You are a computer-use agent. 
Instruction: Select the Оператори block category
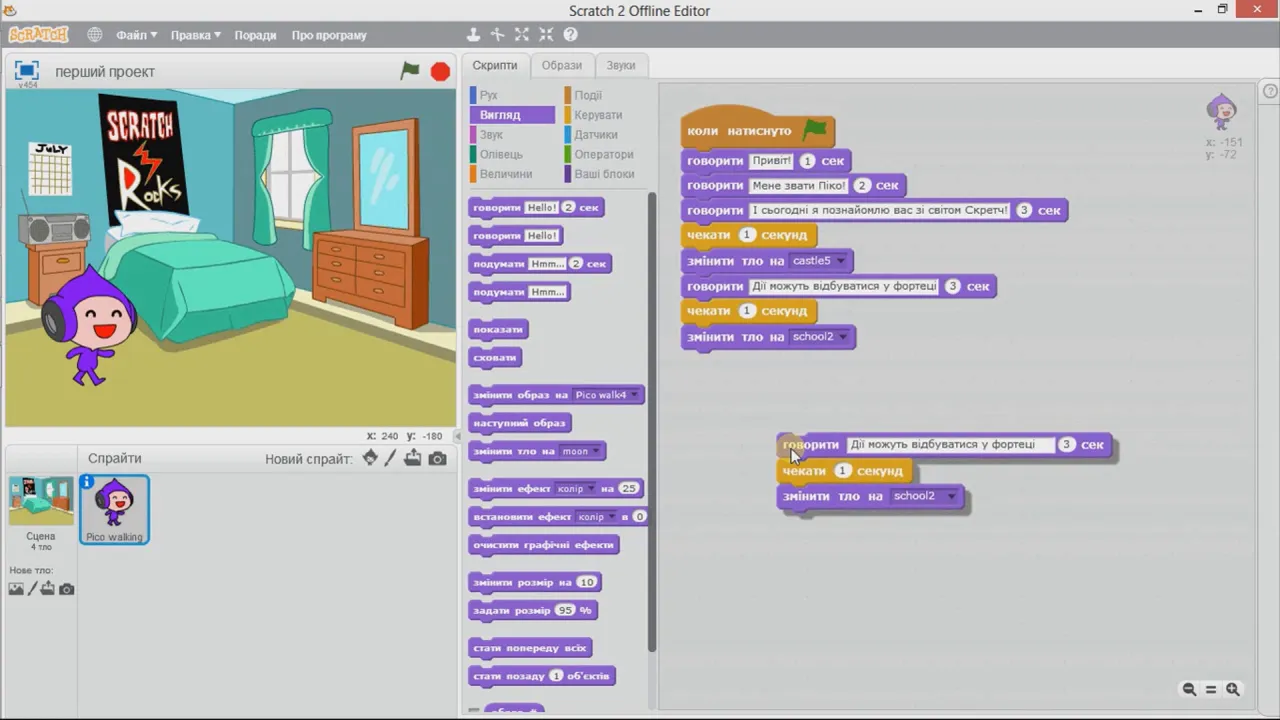click(606, 154)
